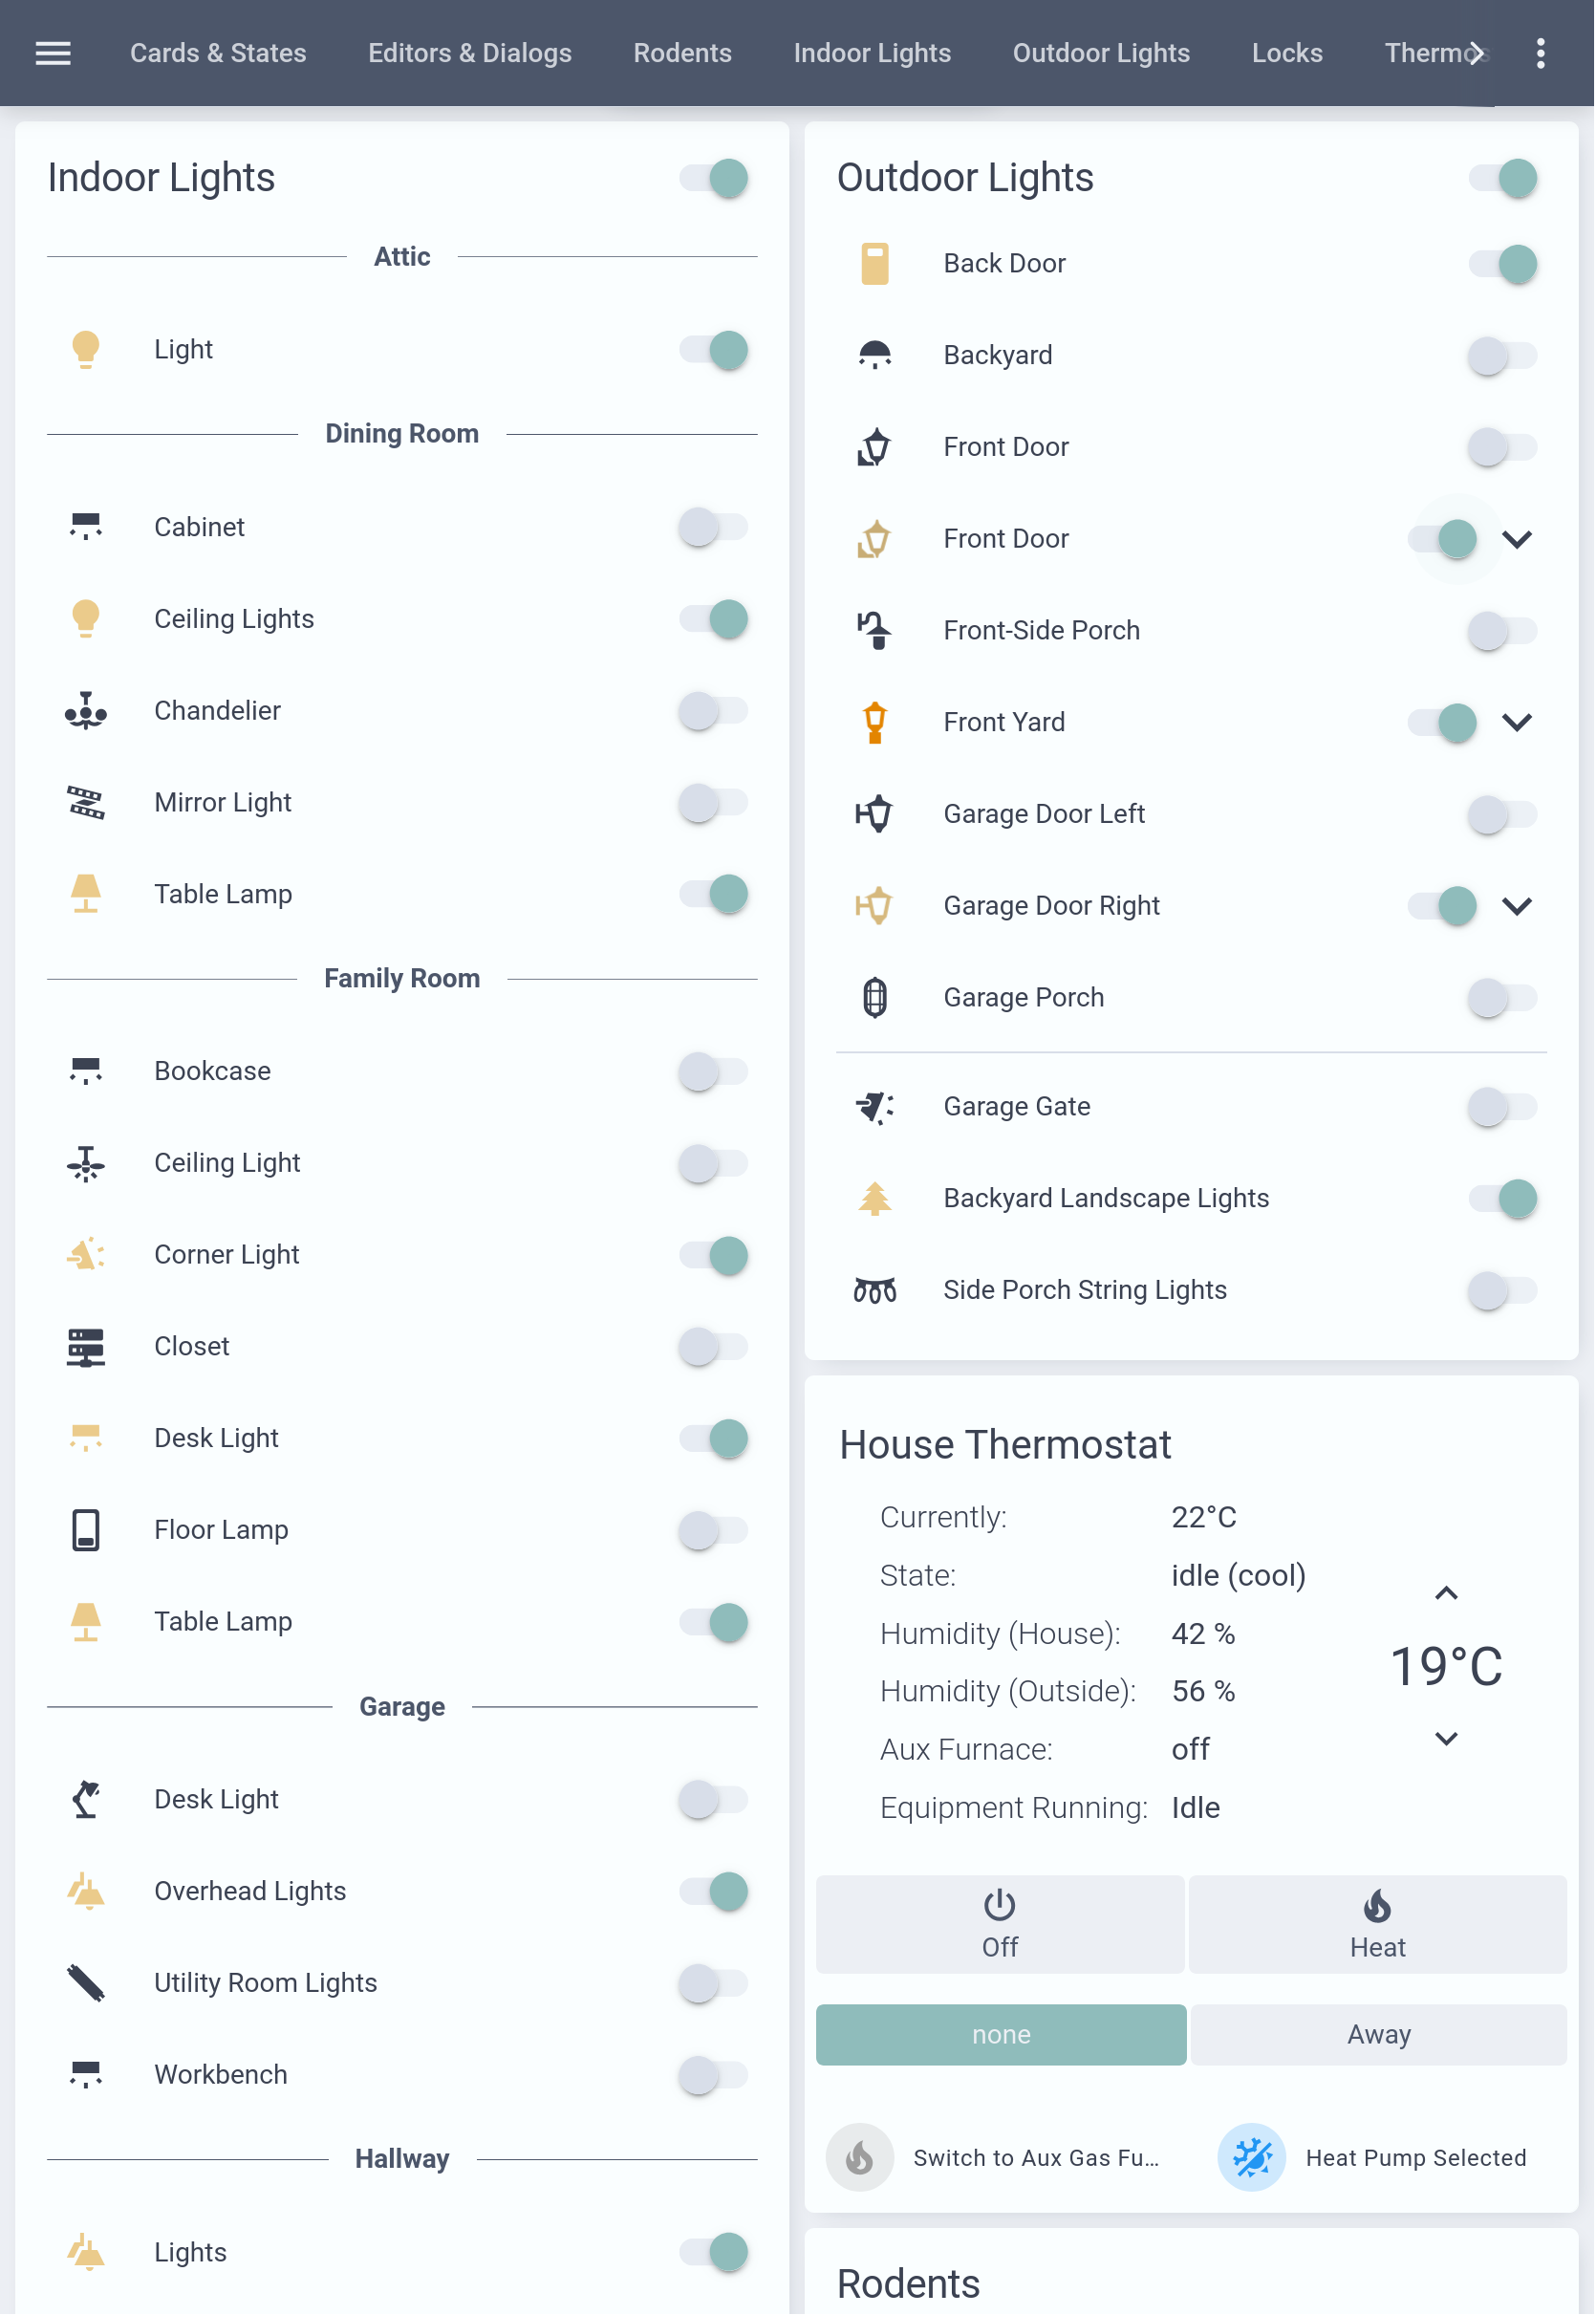Viewport: 1596px width, 2315px height.
Task: Expand the Garage Door Right chevron
Action: pyautogui.click(x=1519, y=907)
